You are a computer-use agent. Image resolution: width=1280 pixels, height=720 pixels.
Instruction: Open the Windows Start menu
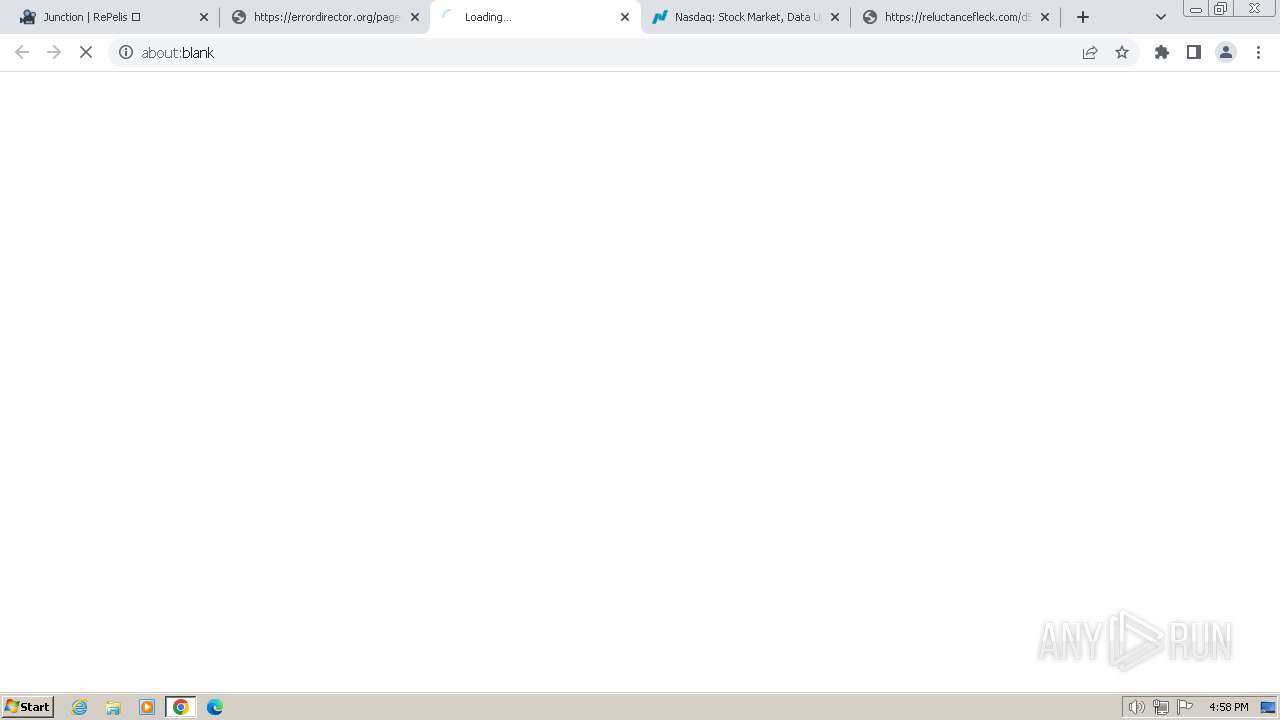click(x=28, y=707)
